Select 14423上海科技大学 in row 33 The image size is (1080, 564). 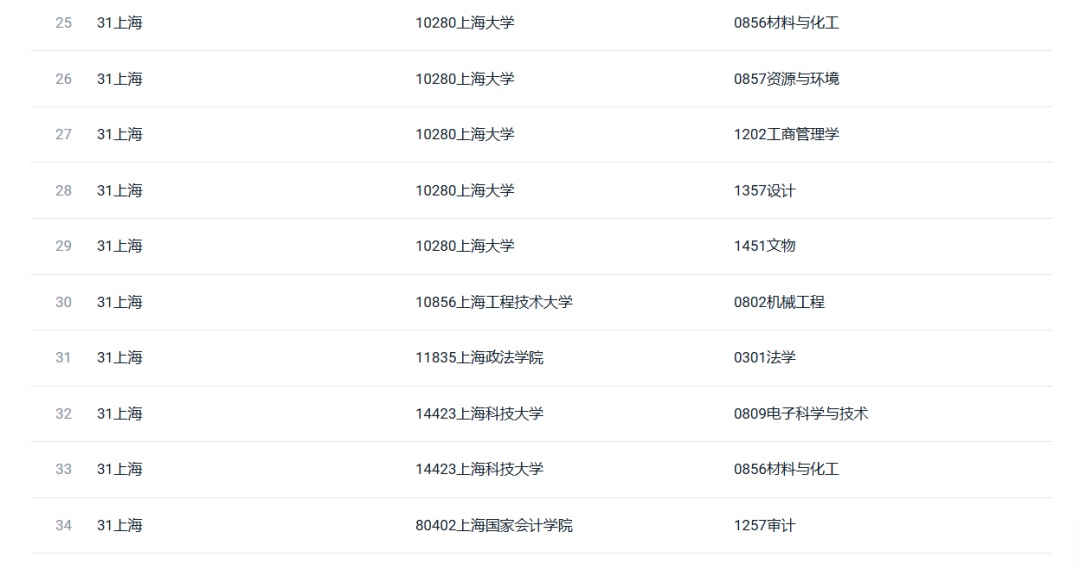[479, 469]
